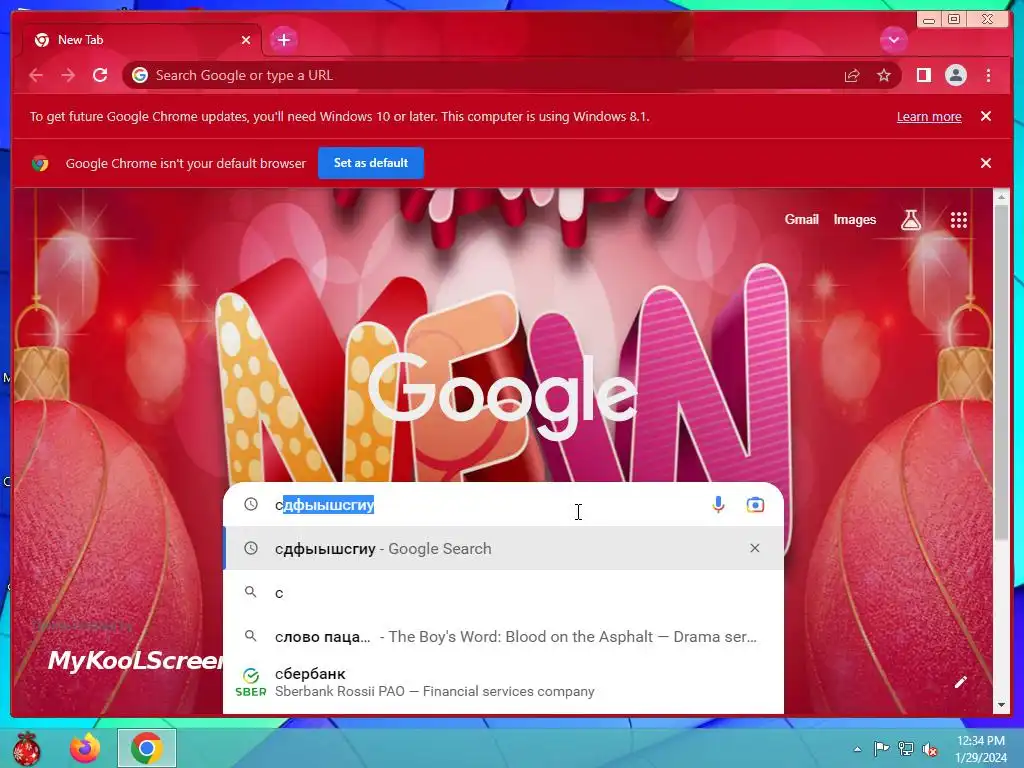Remove the сдфыышсгиу suggestion from history
The width and height of the screenshot is (1024, 768).
coord(754,548)
